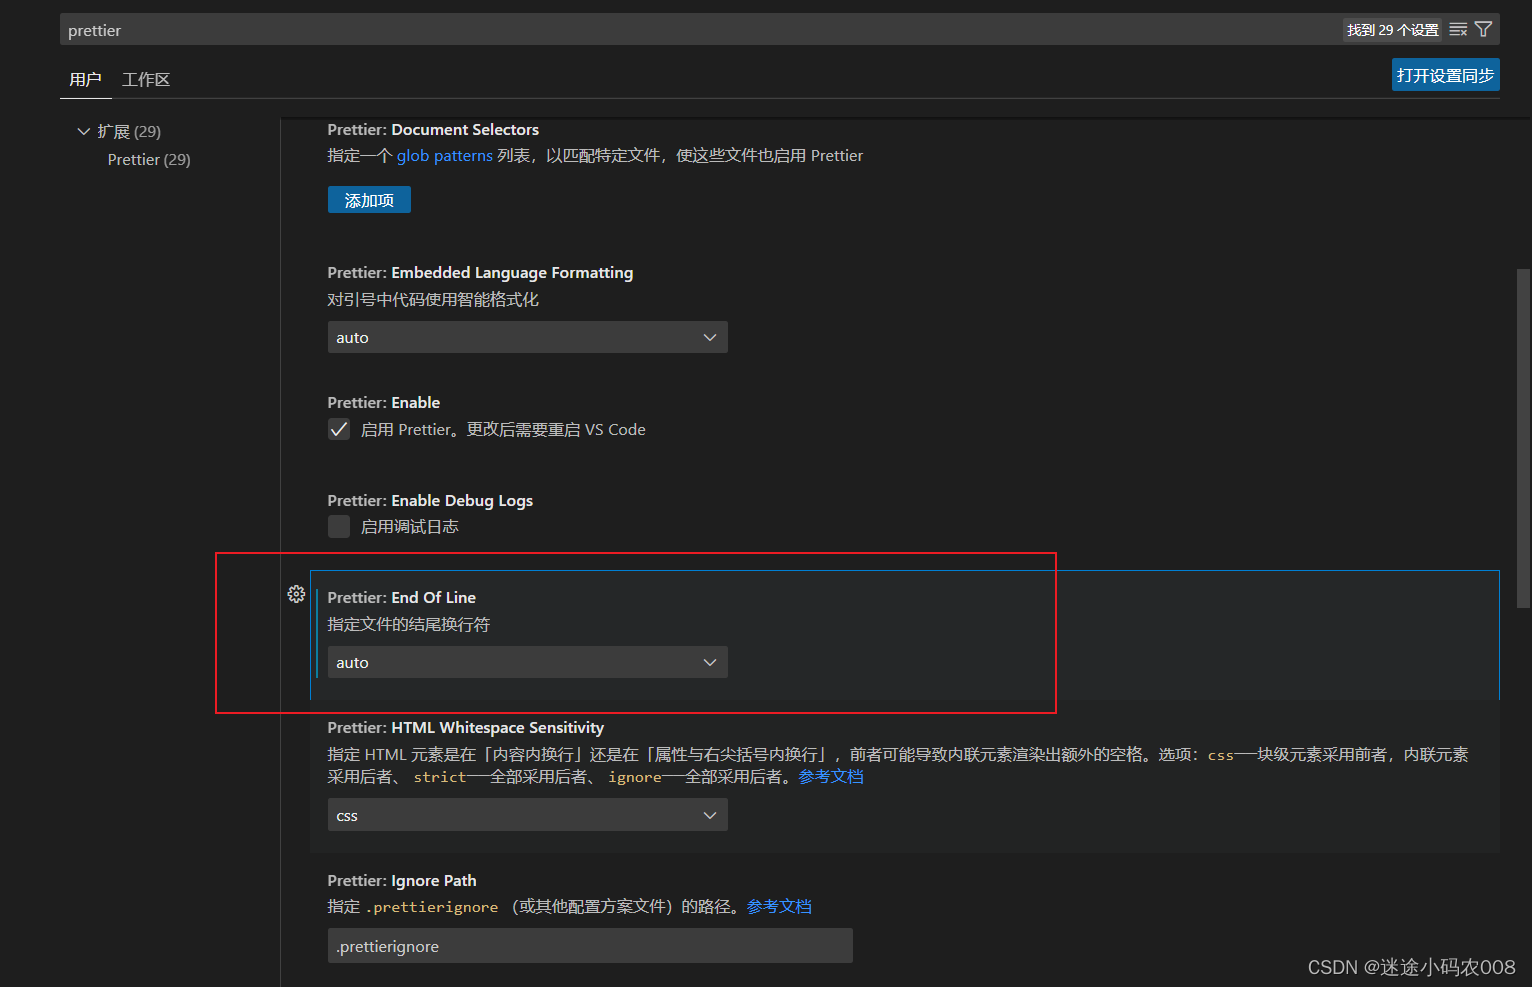
Task: Clear the settings search input icon
Action: tap(1458, 30)
